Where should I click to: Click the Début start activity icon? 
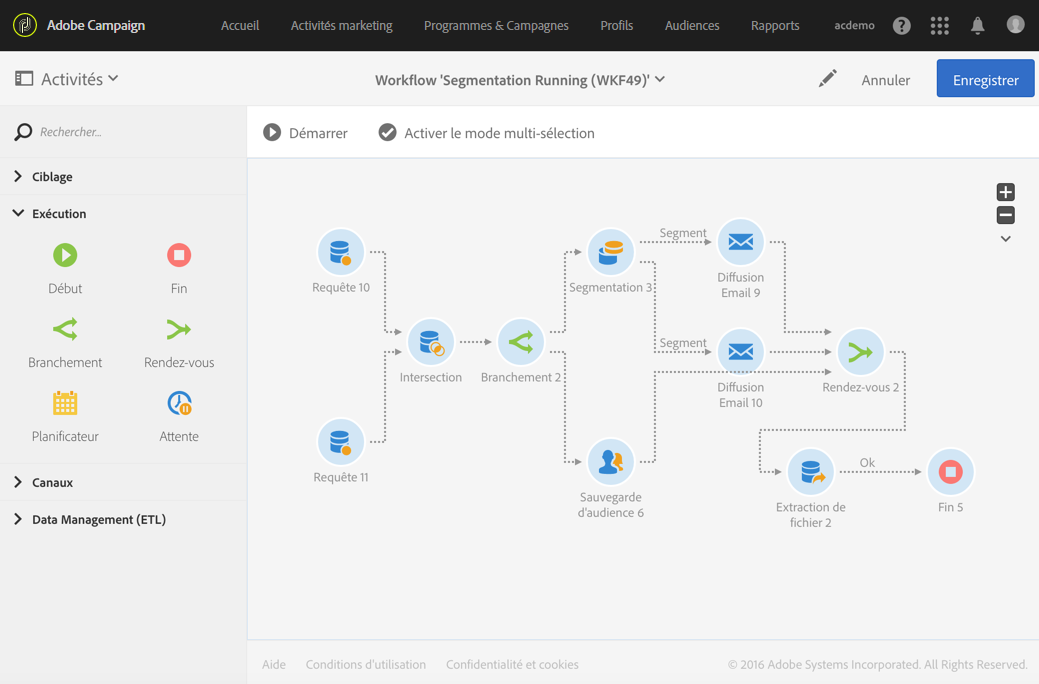65,256
